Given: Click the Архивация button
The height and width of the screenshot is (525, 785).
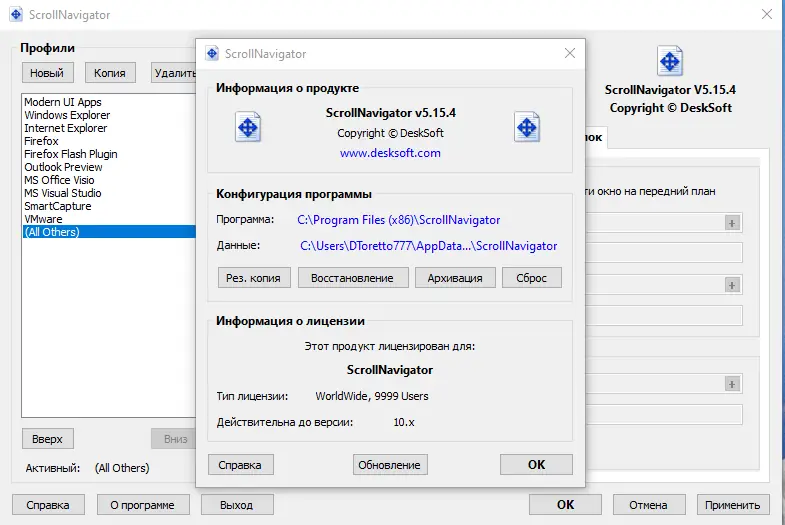Looking at the screenshot, I should click(455, 278).
